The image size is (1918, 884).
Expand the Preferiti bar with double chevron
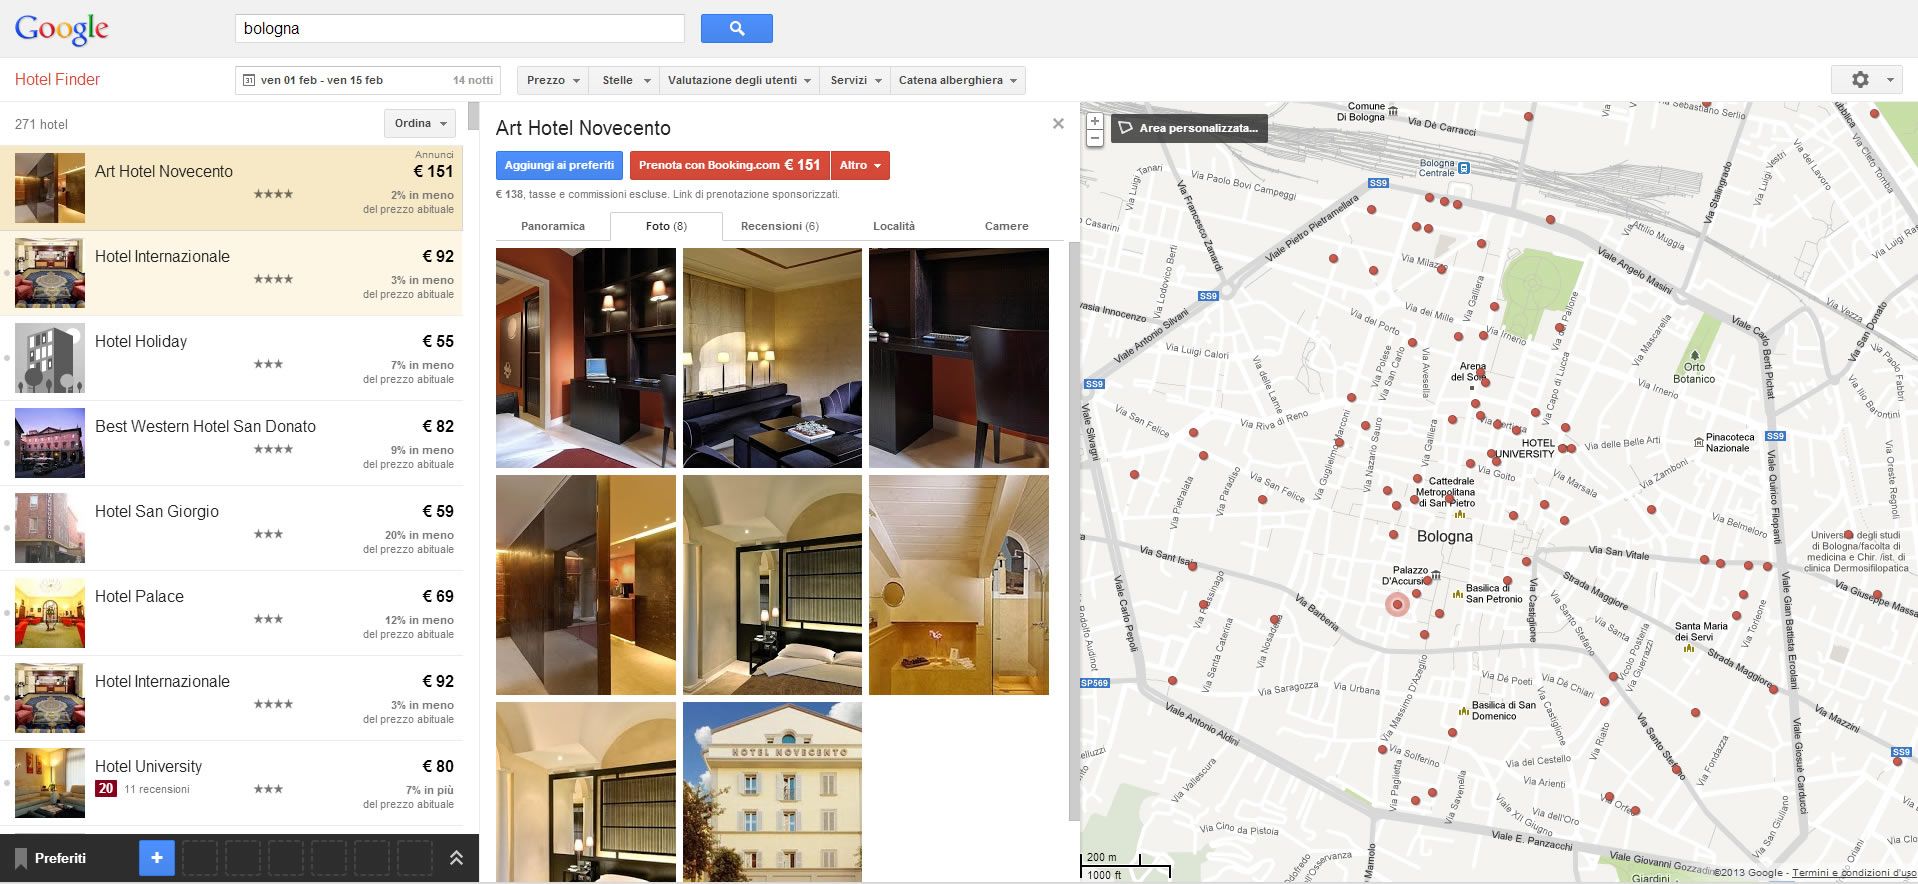[456, 858]
